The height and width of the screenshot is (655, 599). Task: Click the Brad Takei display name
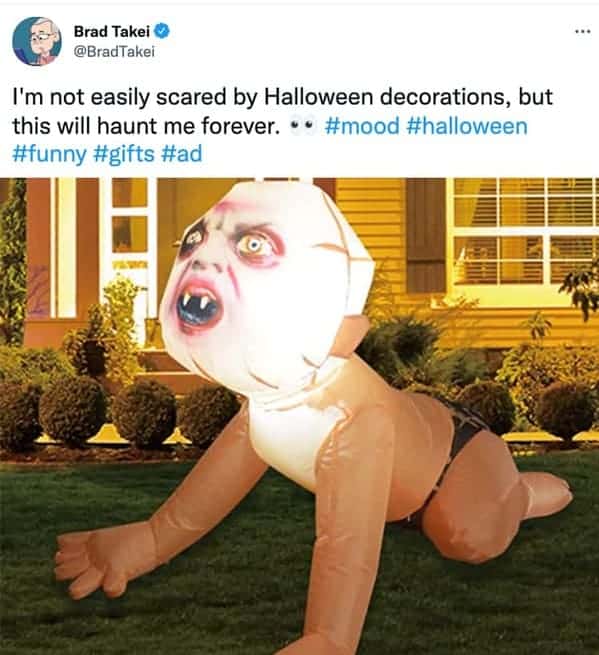tap(112, 31)
